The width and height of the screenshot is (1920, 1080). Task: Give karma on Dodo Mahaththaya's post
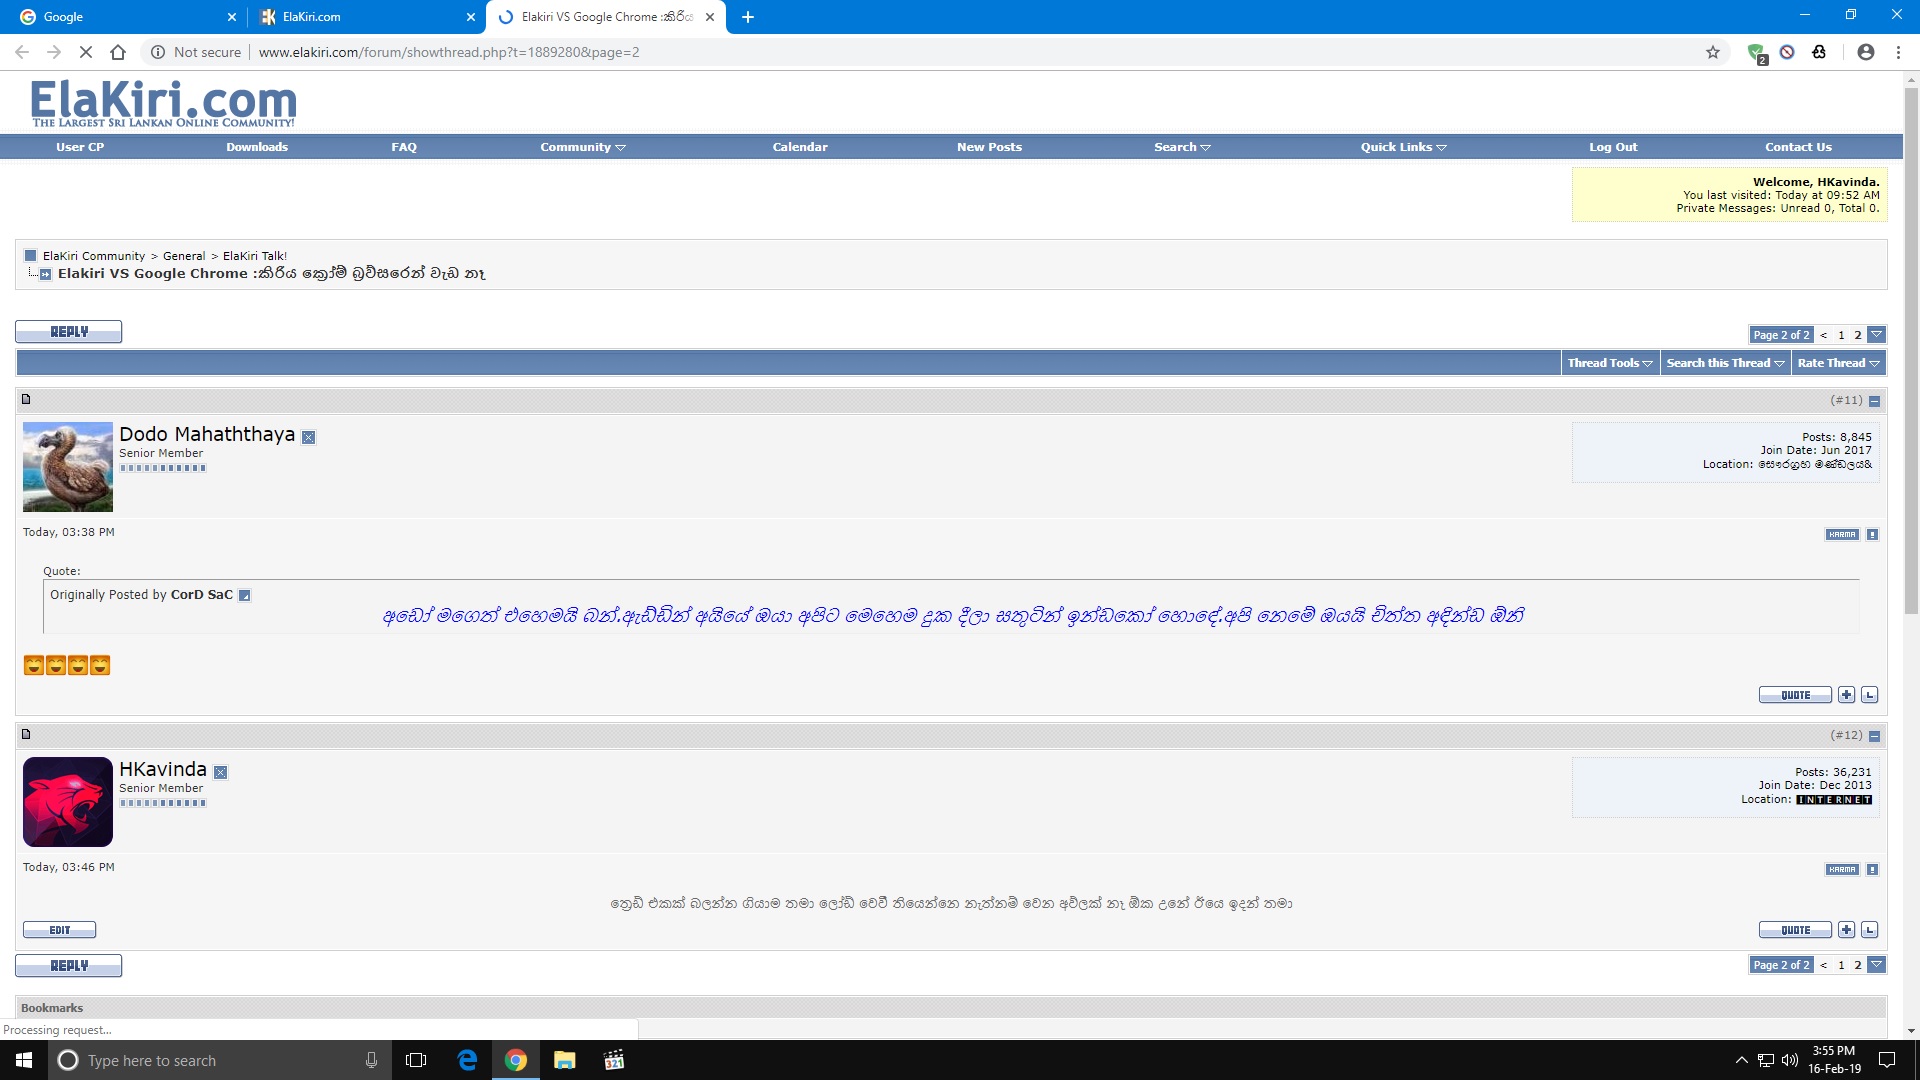[x=1842, y=535]
